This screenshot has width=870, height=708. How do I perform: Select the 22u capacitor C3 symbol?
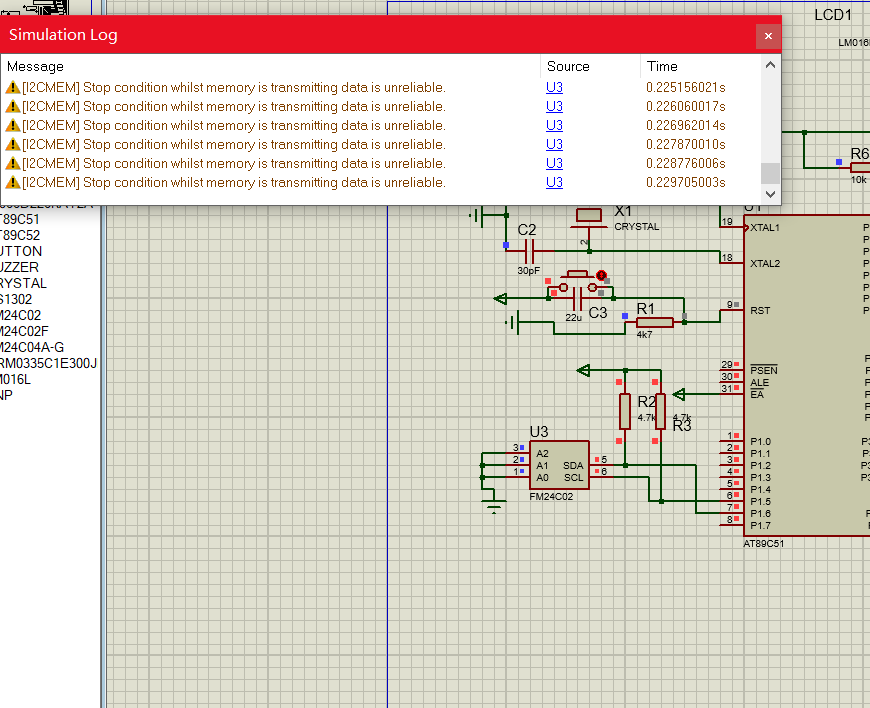tap(577, 299)
